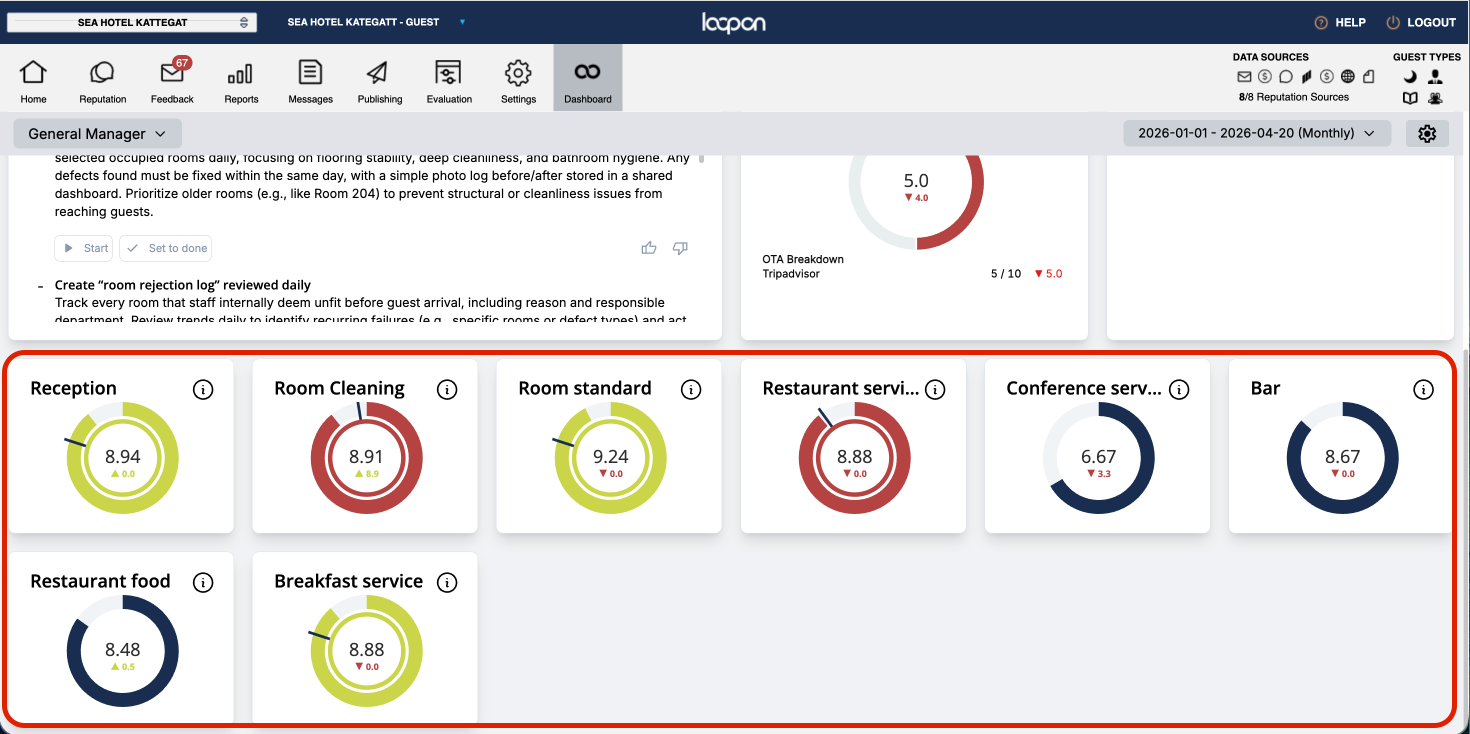Click the Start button on the task
The image size is (1470, 734).
click(x=84, y=248)
